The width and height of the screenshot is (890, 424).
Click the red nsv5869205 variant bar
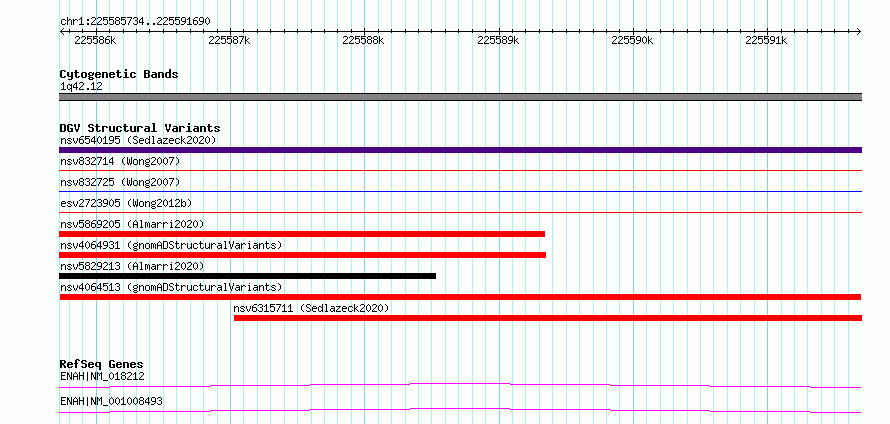point(302,234)
